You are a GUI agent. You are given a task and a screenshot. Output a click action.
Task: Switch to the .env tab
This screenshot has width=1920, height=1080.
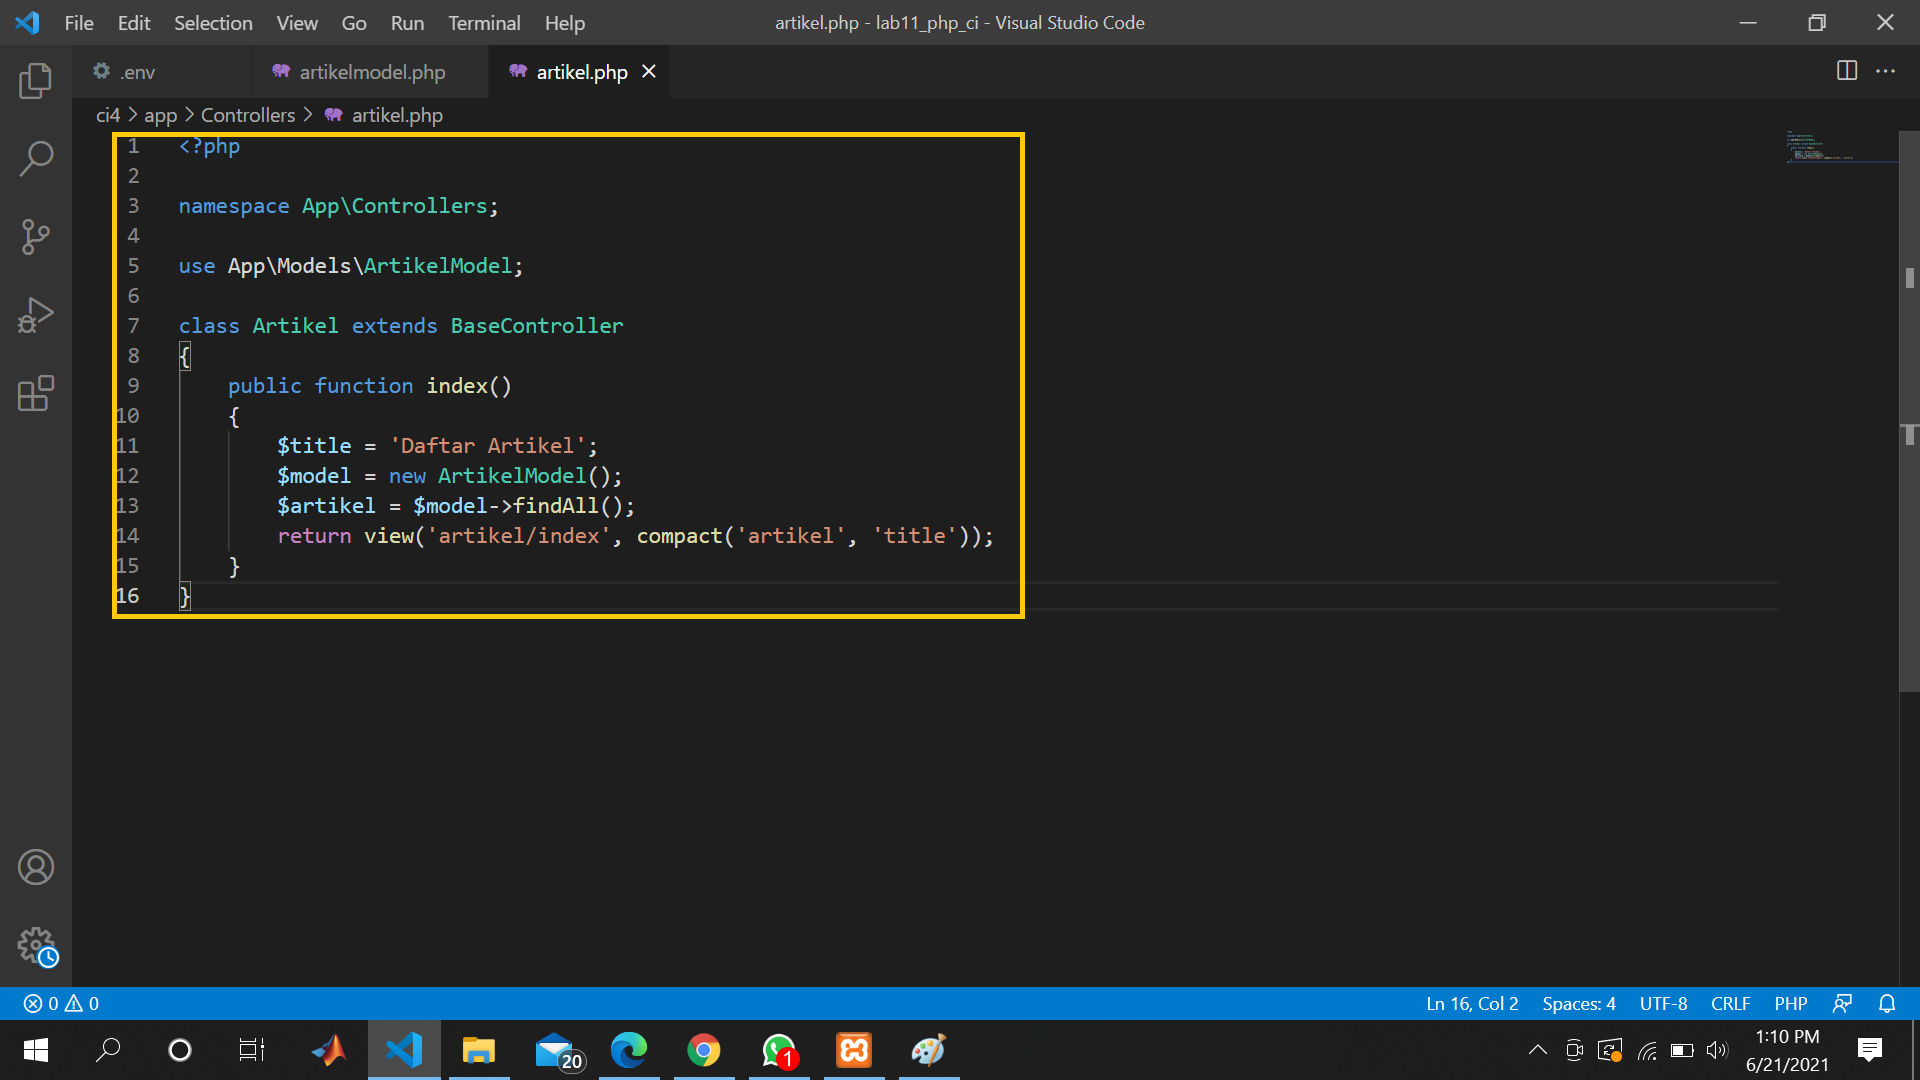pos(161,72)
